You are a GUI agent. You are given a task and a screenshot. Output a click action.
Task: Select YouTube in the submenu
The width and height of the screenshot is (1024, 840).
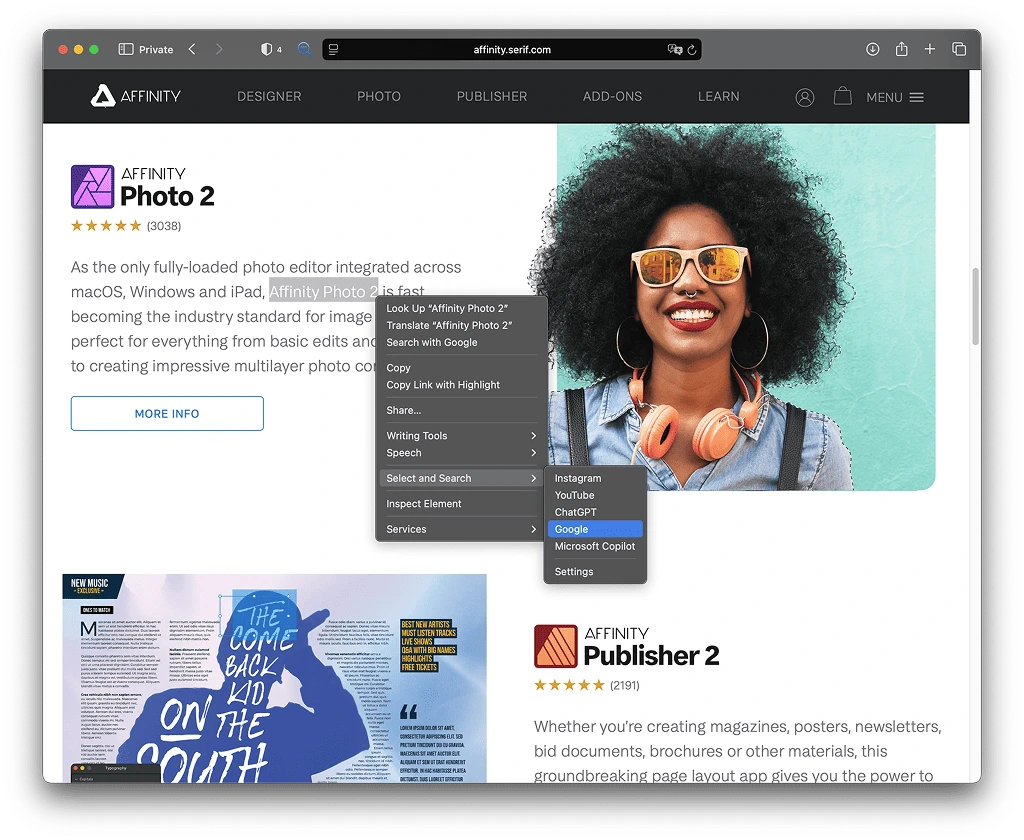pyautogui.click(x=595, y=495)
